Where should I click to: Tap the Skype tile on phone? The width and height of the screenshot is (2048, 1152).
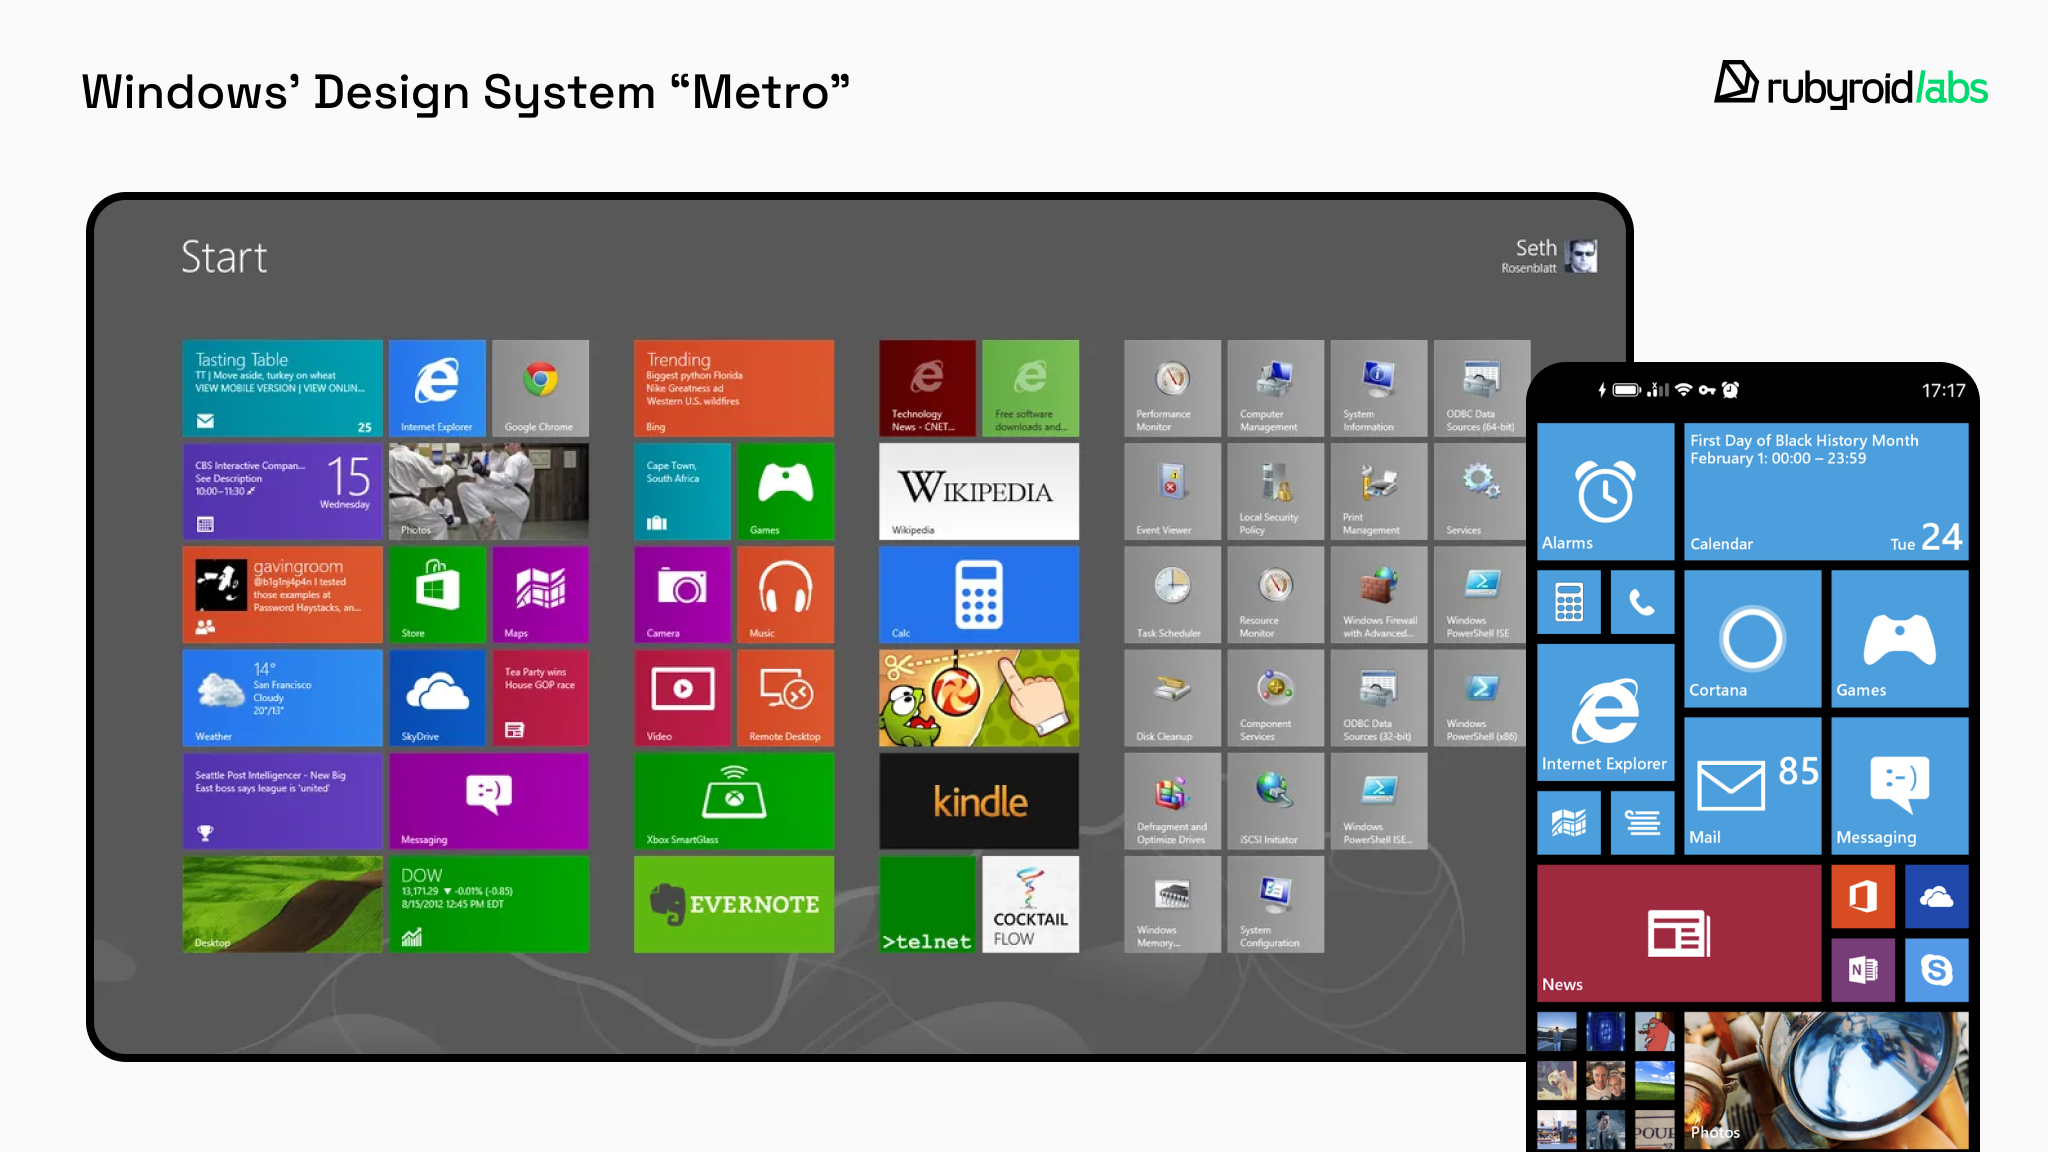(x=1936, y=969)
